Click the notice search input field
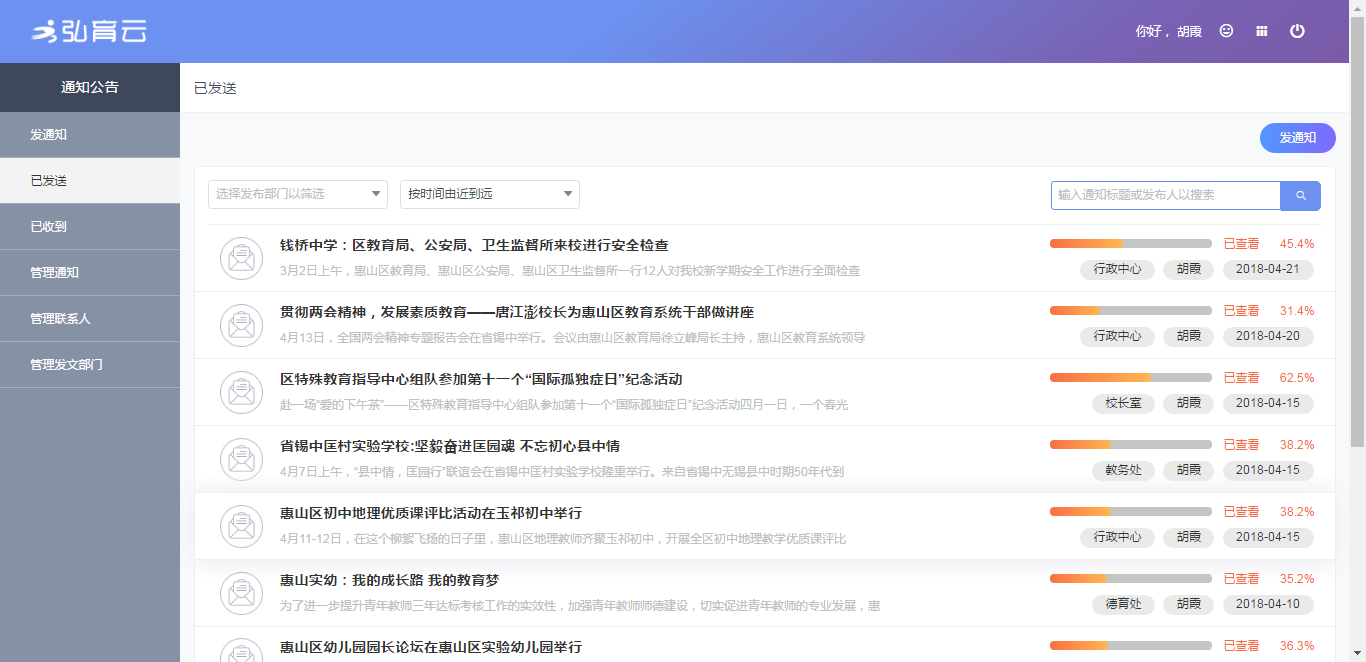 1165,196
